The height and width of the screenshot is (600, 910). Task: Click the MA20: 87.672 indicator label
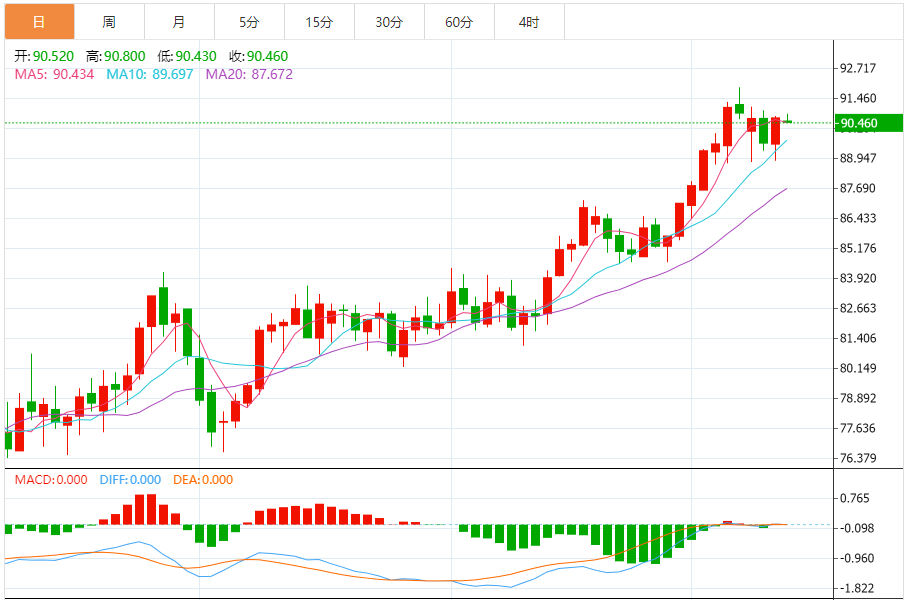point(250,74)
